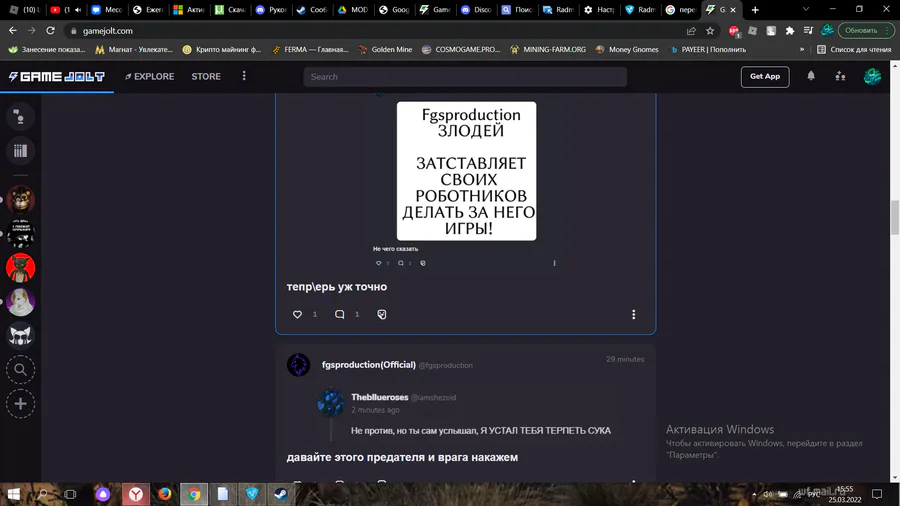Like the embedded 'Не чего сказать' post
Image resolution: width=900 pixels, height=506 pixels.
point(378,263)
